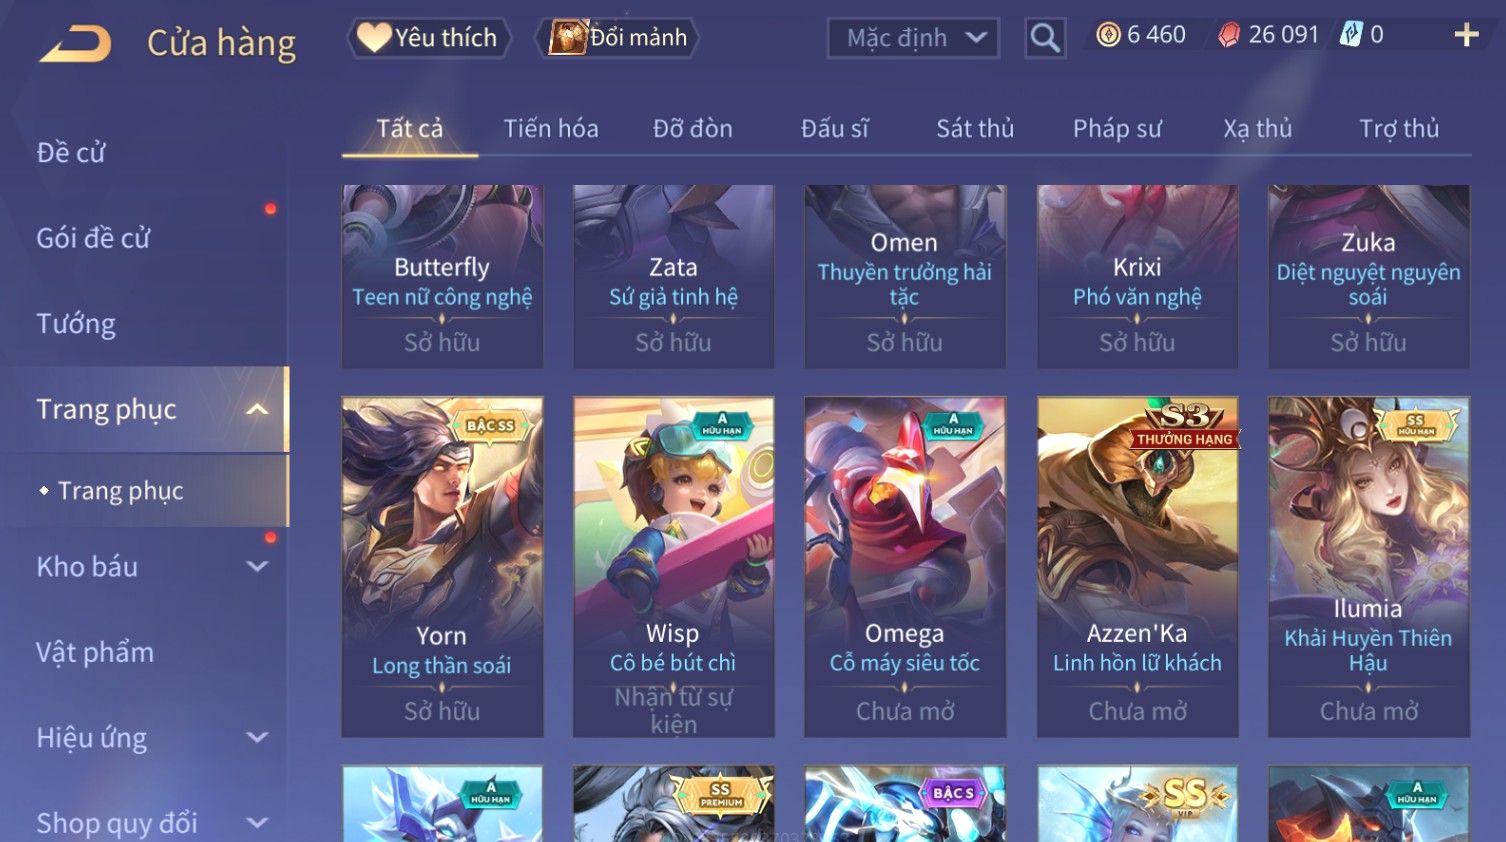1506x842 pixels.
Task: Click the back arrow icon
Action: (x=74, y=44)
